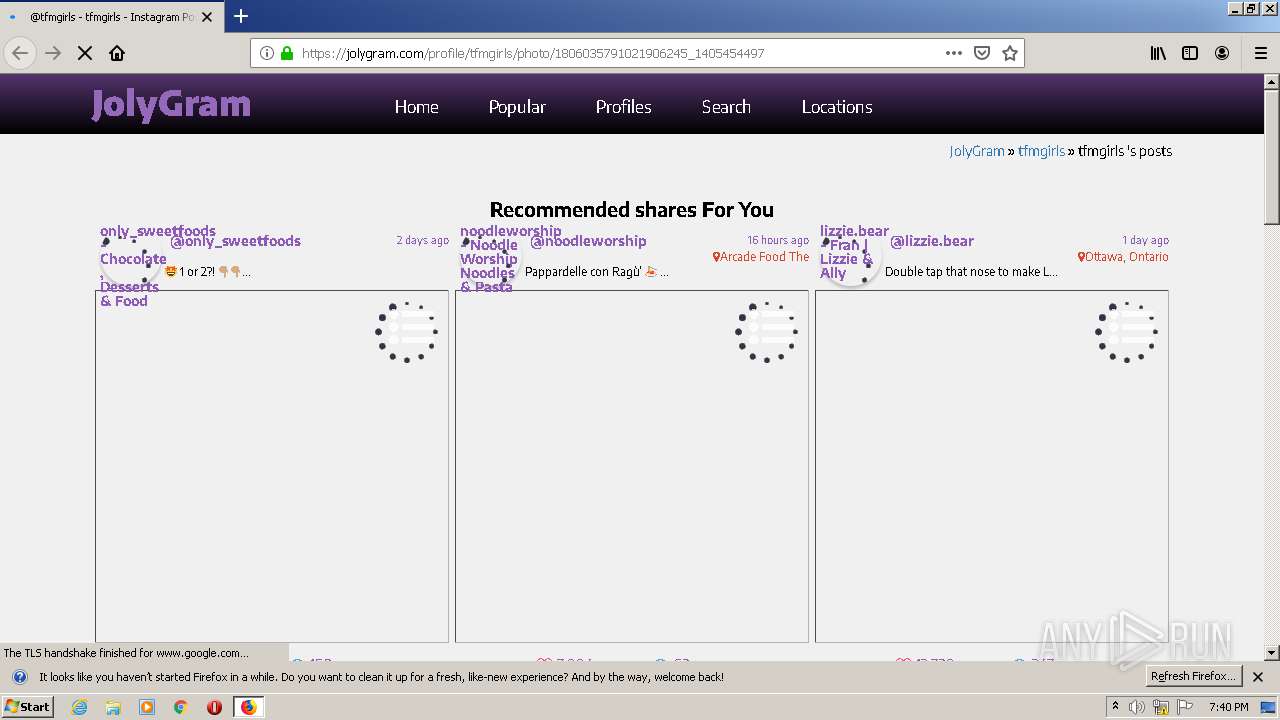Open the Library icon in toolbar
The width and height of the screenshot is (1280, 720).
click(x=1158, y=53)
